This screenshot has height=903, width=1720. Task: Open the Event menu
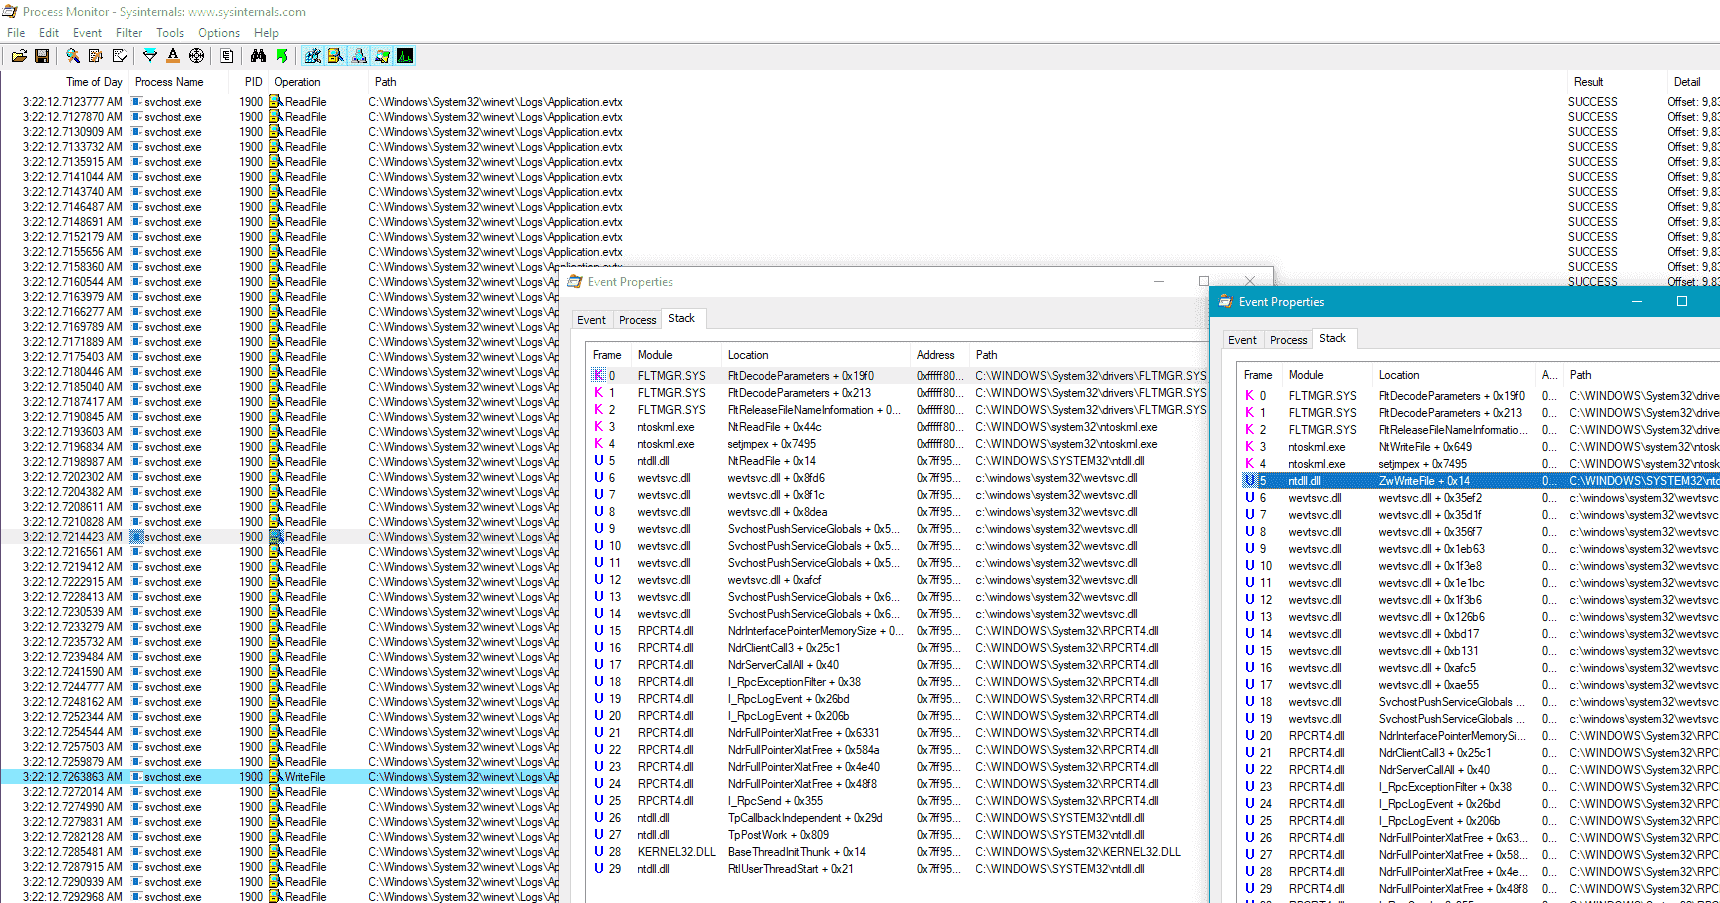pos(87,33)
